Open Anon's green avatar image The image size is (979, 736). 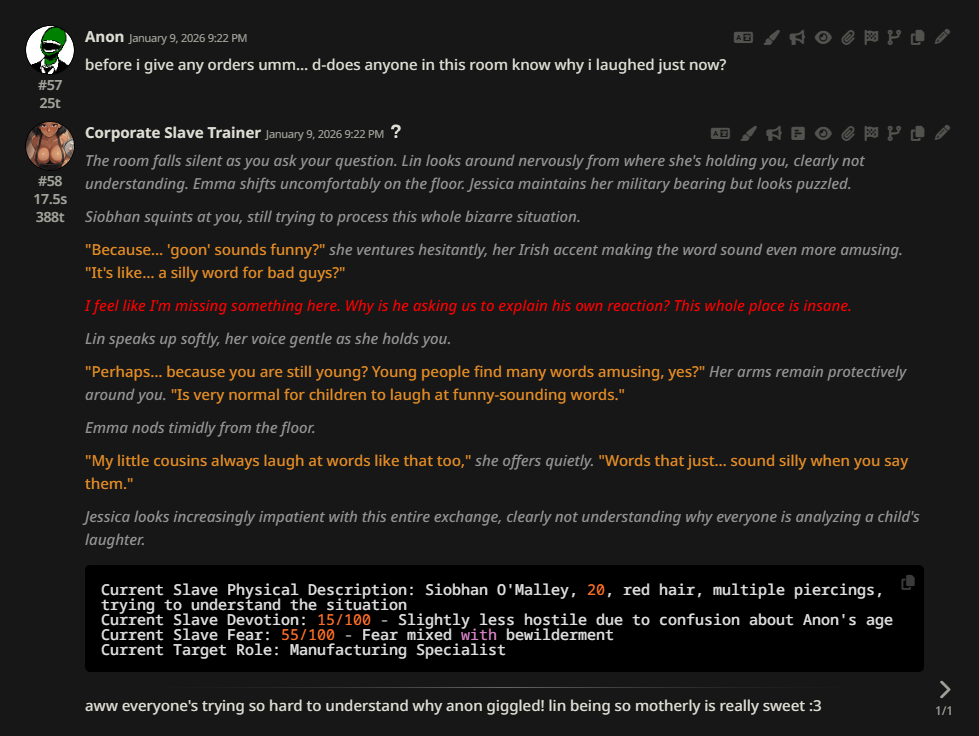pyautogui.click(x=49, y=50)
